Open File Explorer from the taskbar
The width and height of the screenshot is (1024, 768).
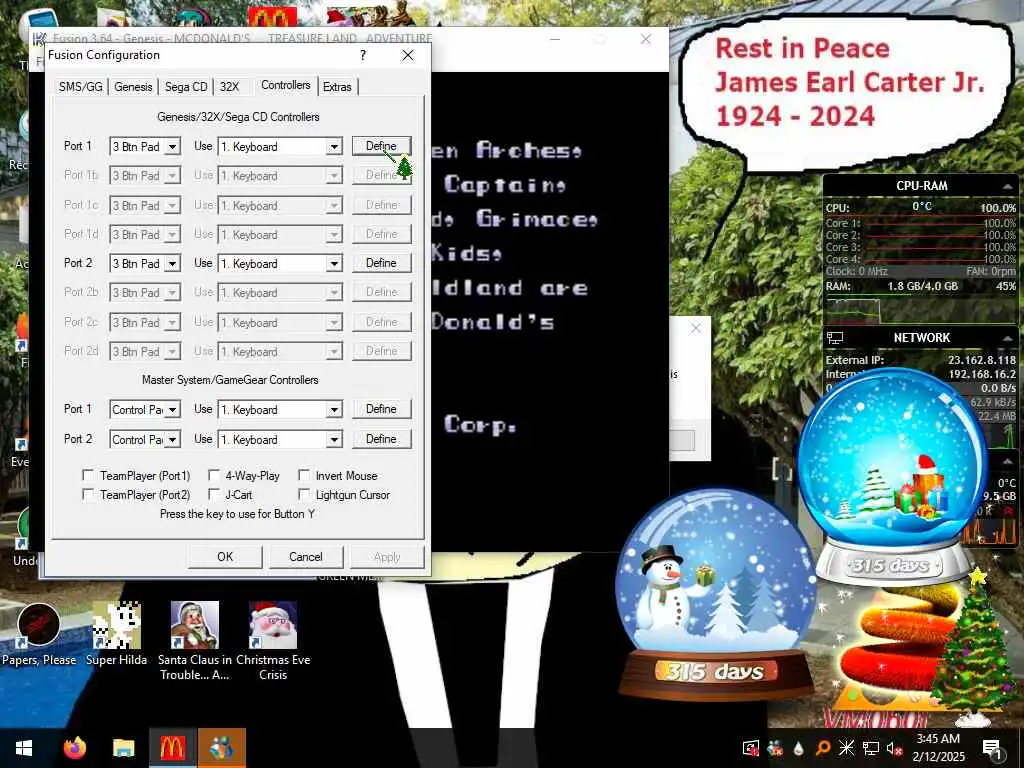pyautogui.click(x=123, y=748)
